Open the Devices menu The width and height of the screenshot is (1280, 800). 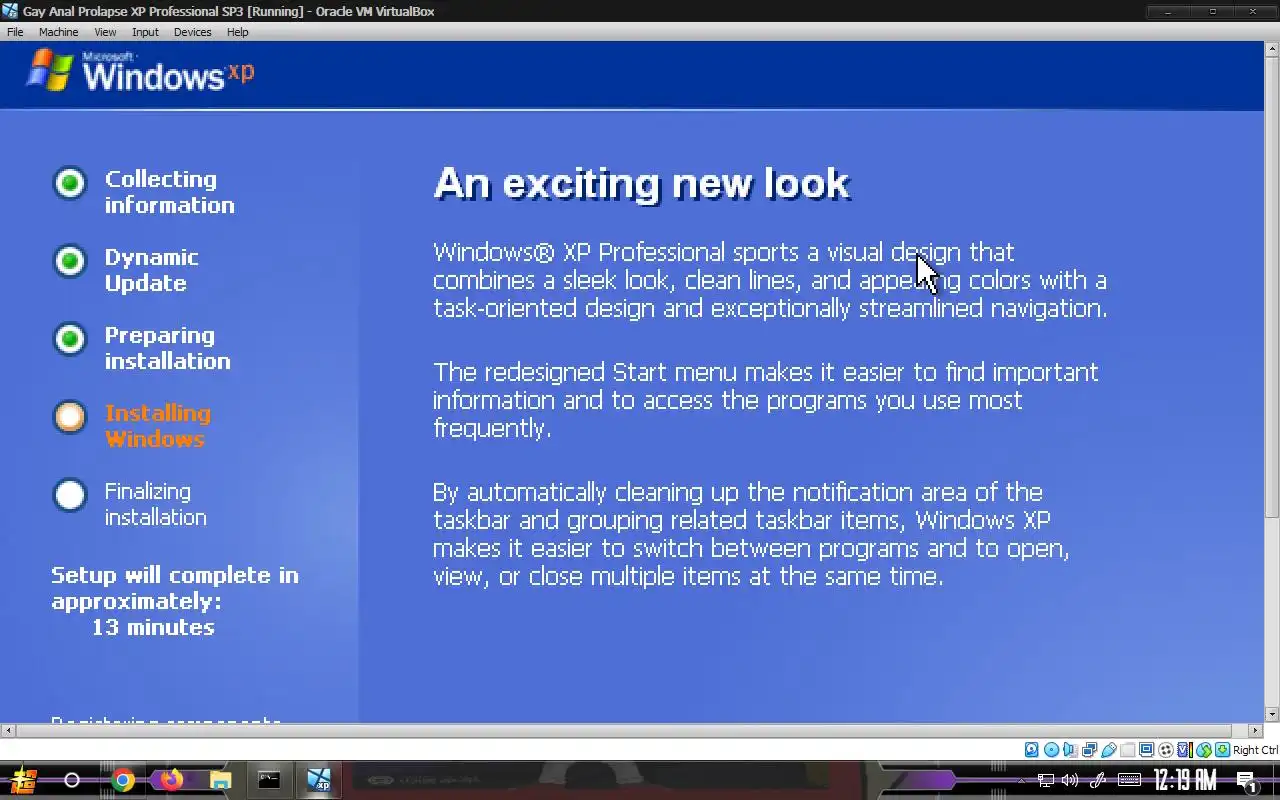192,32
